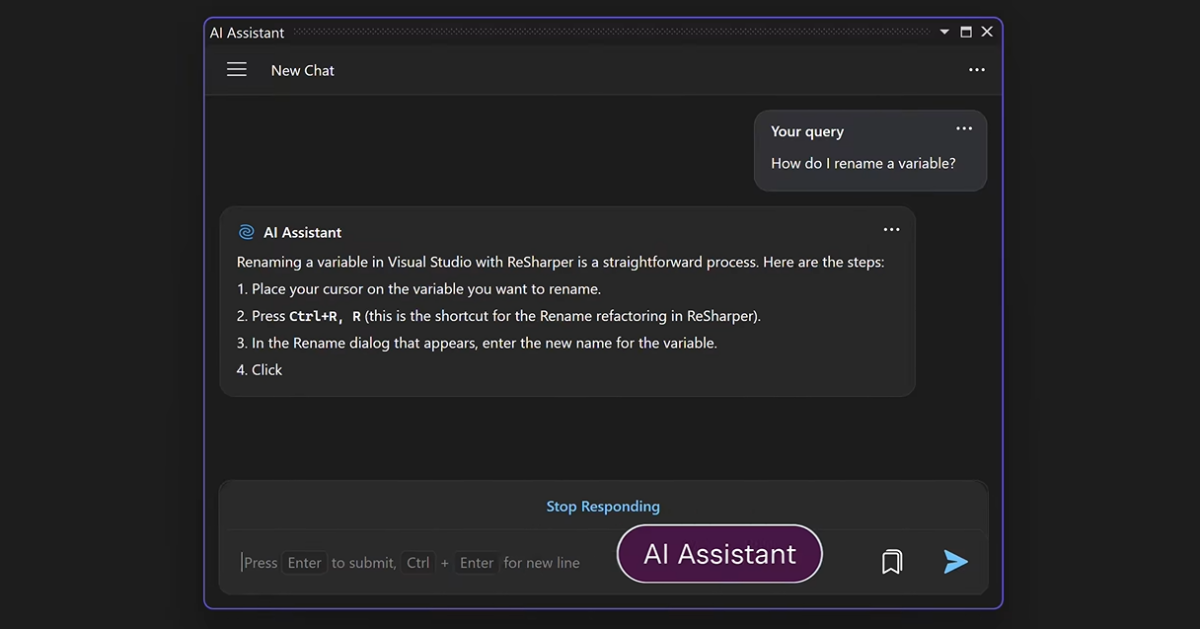1200x629 pixels.
Task: Close the AI Assistant tool window
Action: [x=987, y=32]
